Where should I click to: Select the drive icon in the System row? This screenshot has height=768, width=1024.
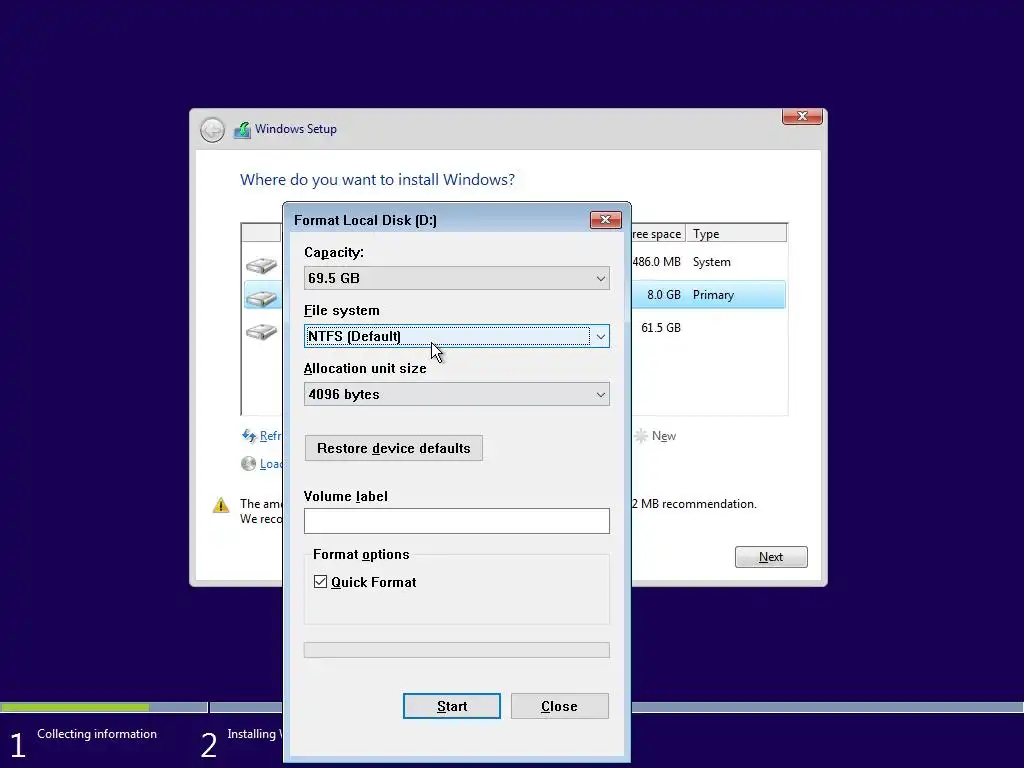coord(261,265)
